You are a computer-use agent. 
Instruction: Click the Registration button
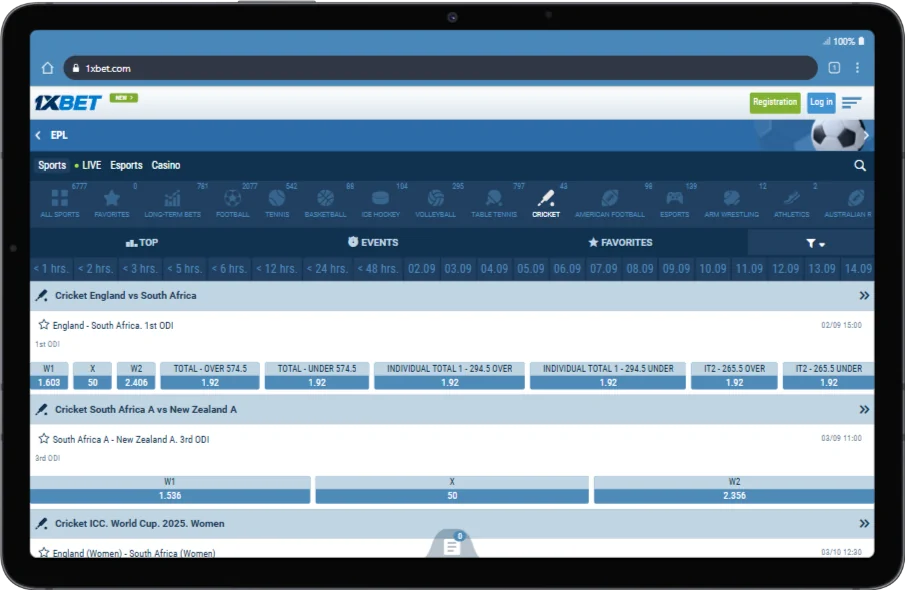[x=775, y=102]
